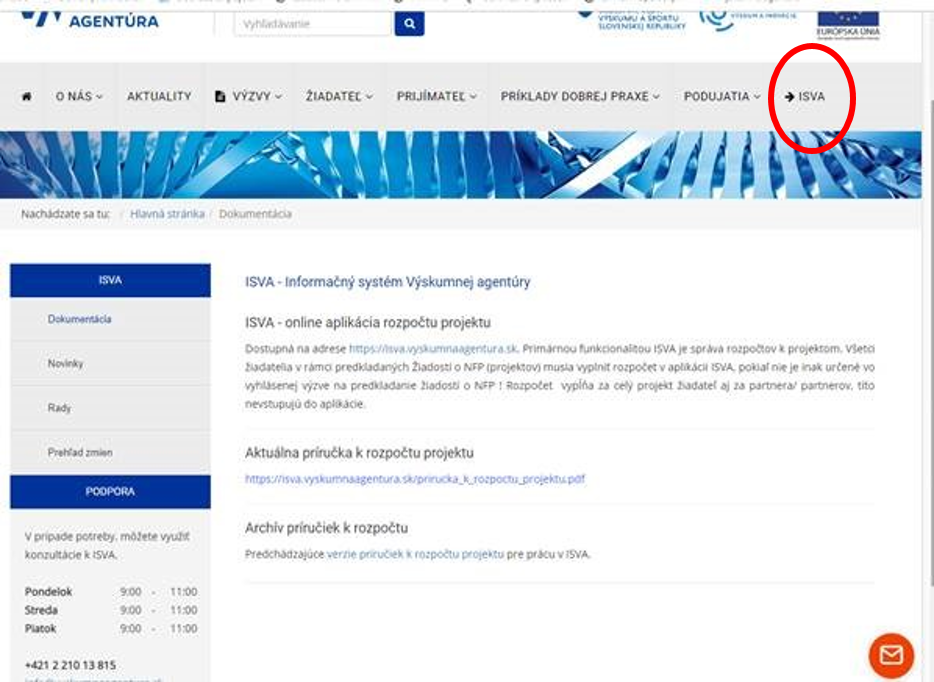Expand the PRIJÍMATEĽ dropdown menu
Viewport: 934px width, 682px height.
click(436, 97)
